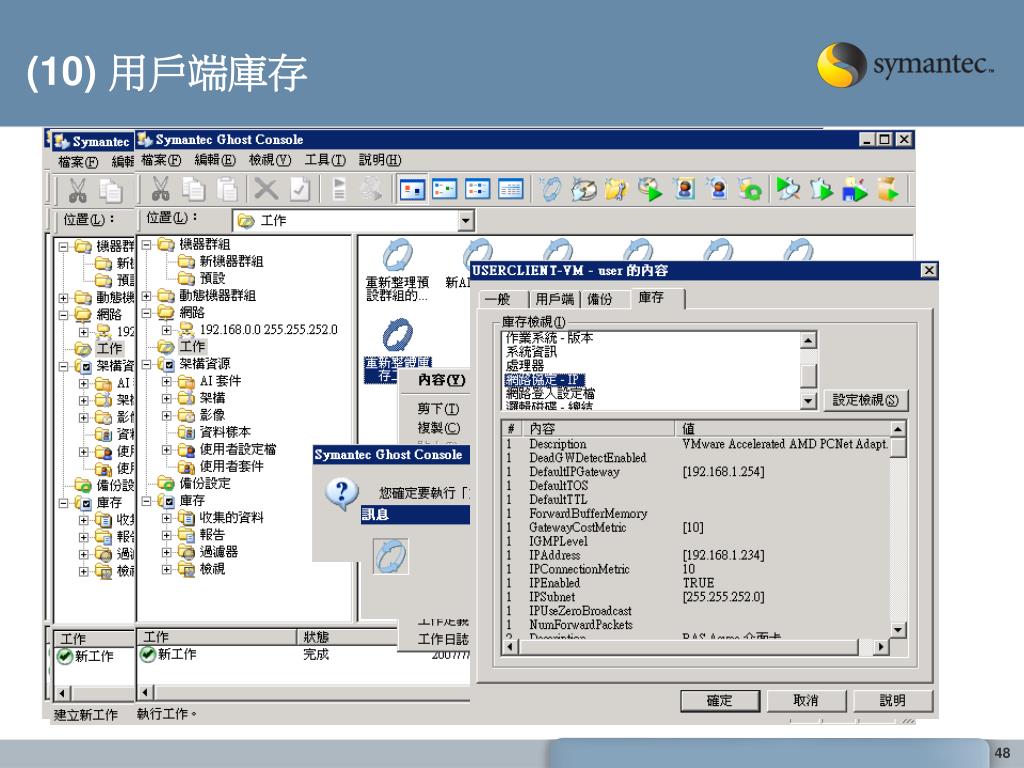Screen dimensions: 1024x768
Task: Click the question mark icon in message dialog
Action: (342, 494)
